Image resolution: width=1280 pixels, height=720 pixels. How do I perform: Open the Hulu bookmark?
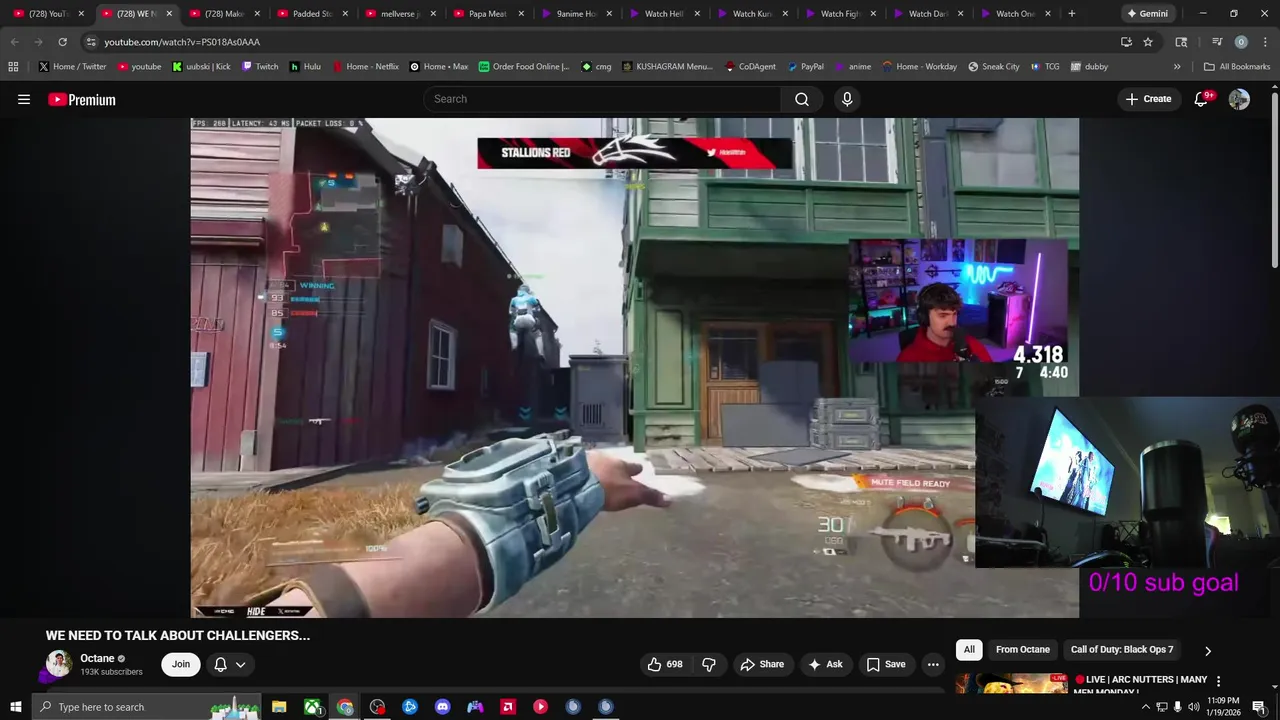click(305, 66)
